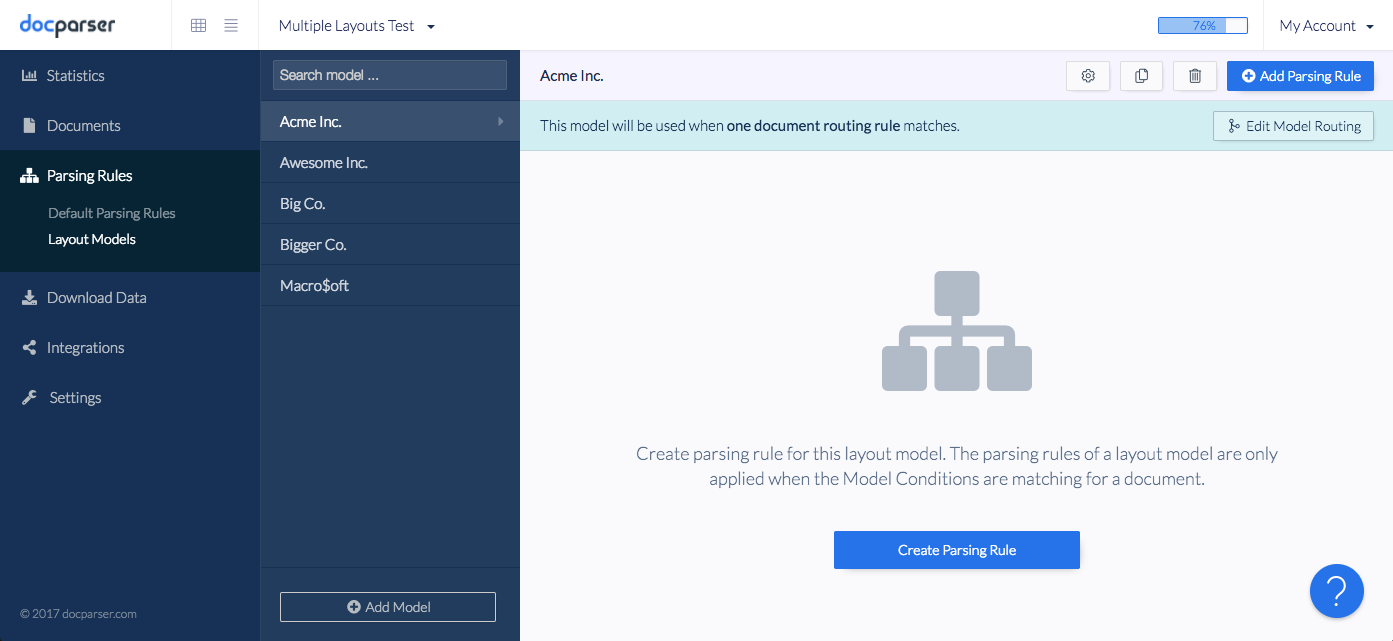
Task: Focus the Search model input field
Action: click(x=390, y=75)
